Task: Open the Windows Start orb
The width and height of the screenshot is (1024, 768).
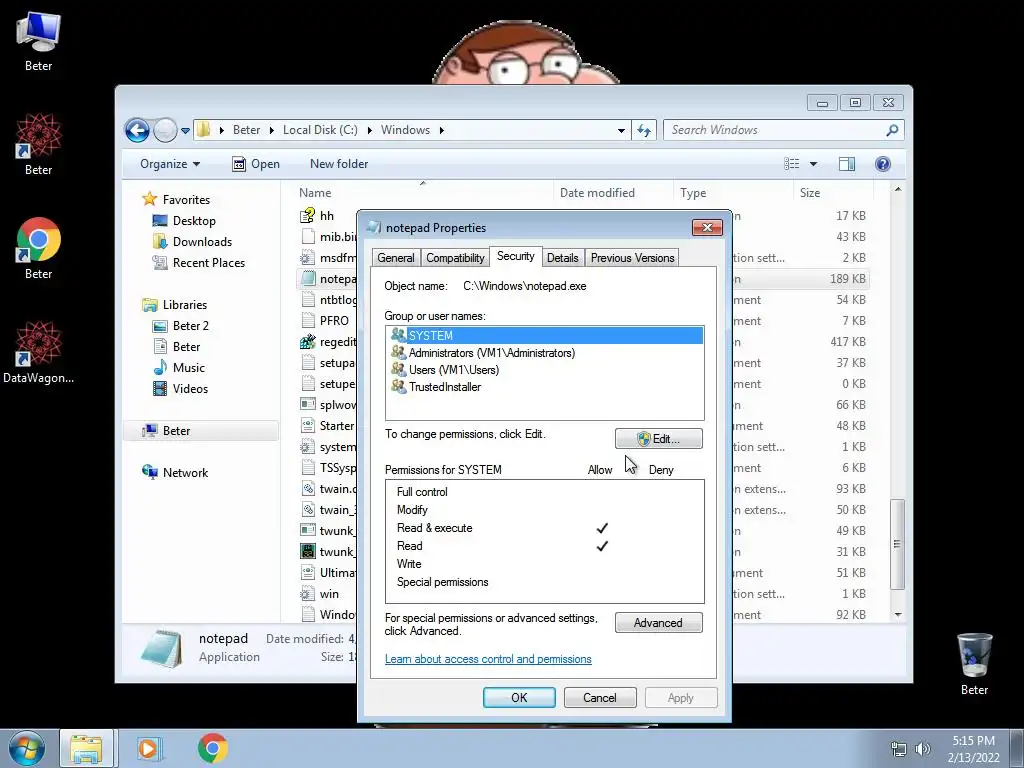Action: [26, 748]
